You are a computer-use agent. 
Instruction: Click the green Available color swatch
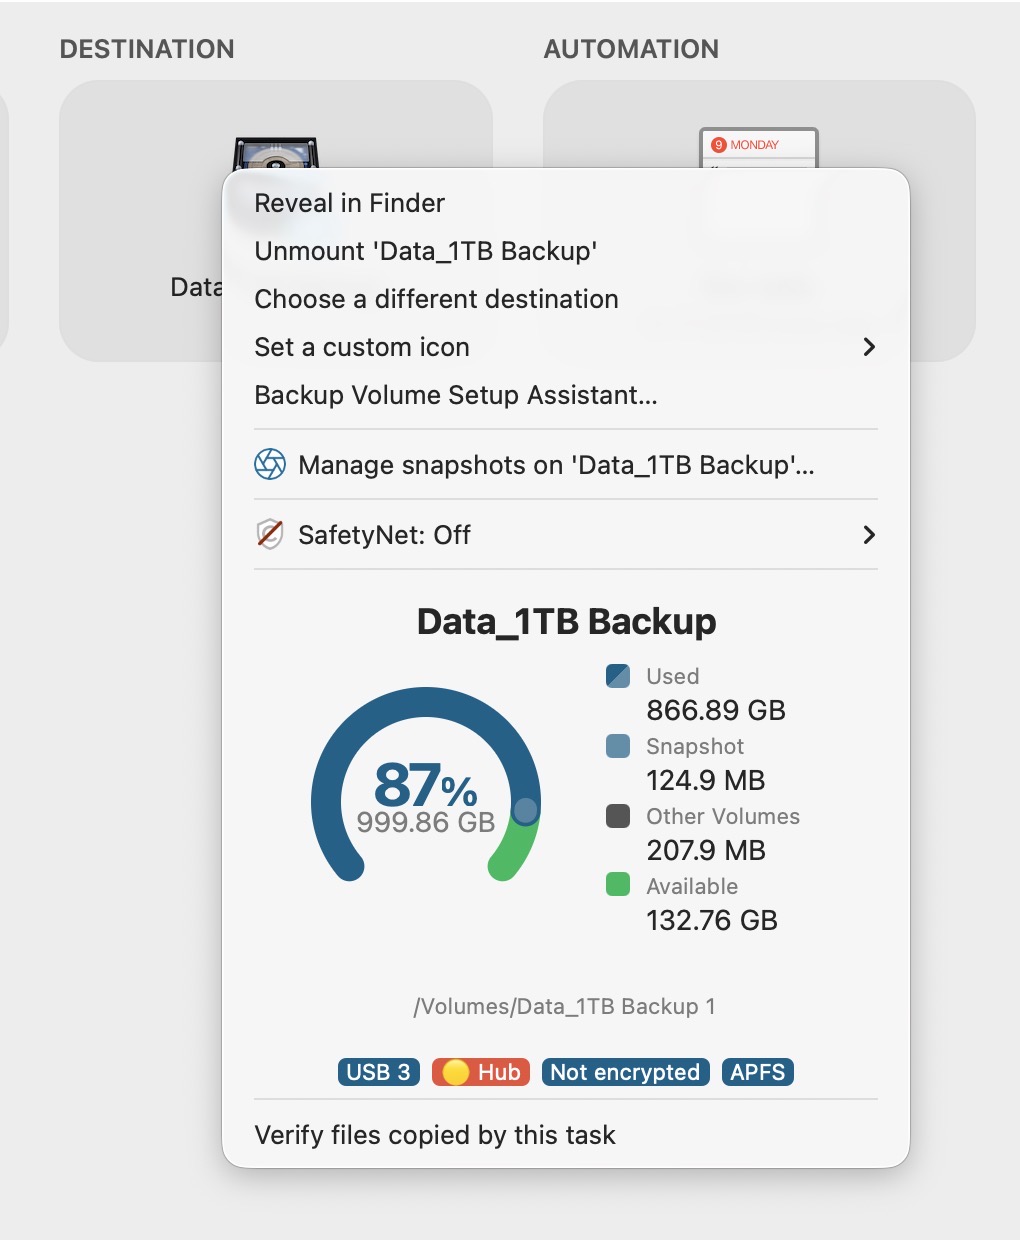[x=618, y=884]
